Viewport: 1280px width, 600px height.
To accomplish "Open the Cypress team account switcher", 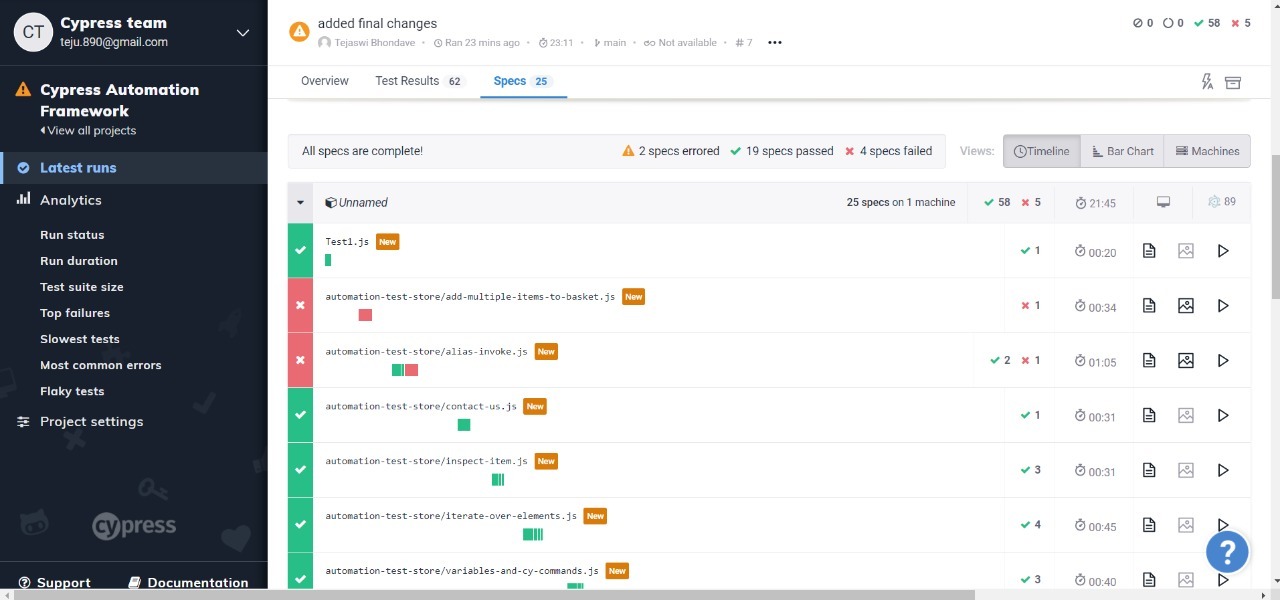I will pyautogui.click(x=242, y=32).
